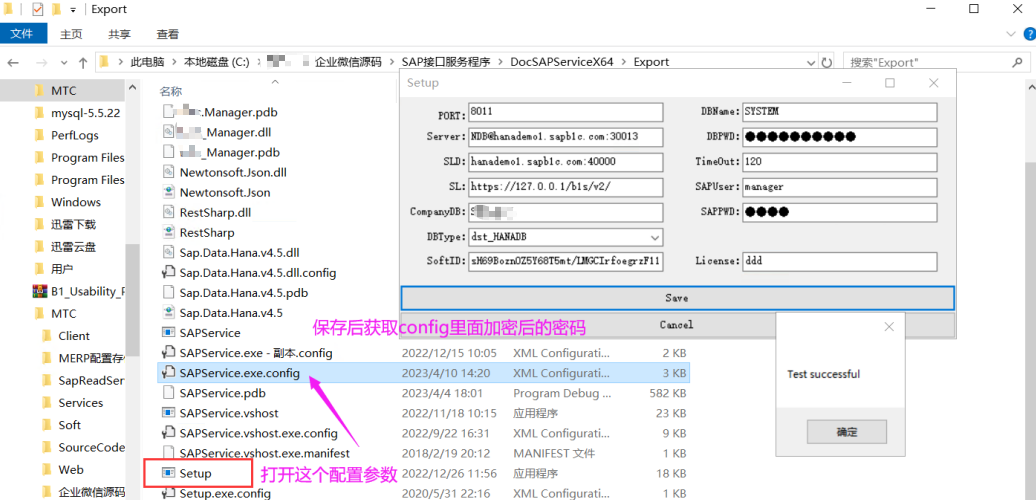The height and width of the screenshot is (500, 1036).
Task: Select Setup.exe.config file
Action: (x=225, y=493)
